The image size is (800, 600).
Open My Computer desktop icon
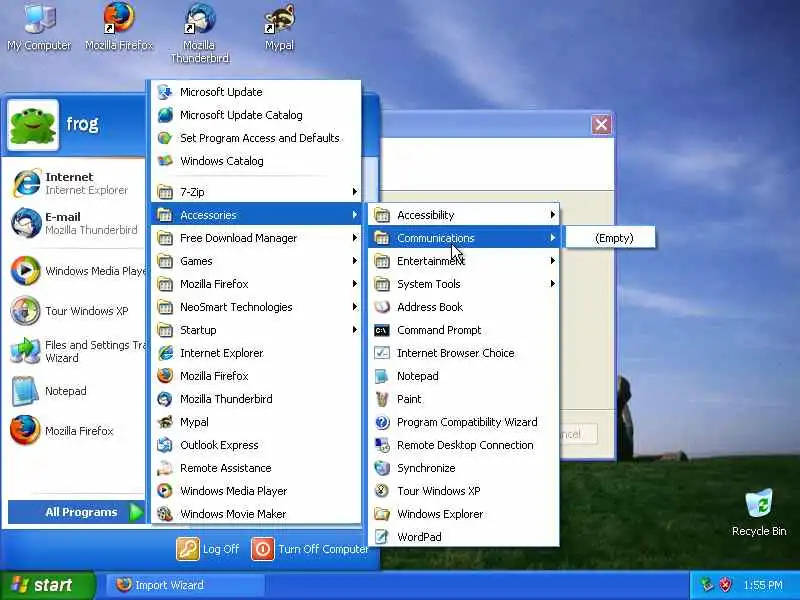pyautogui.click(x=40, y=27)
